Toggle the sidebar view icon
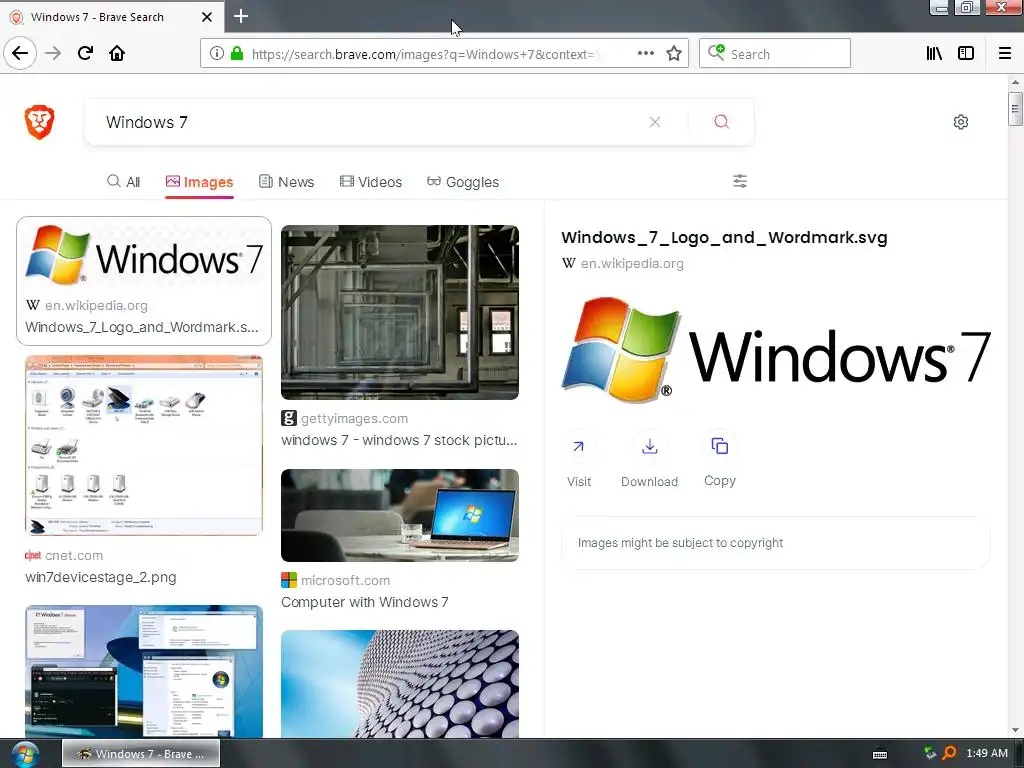Image resolution: width=1024 pixels, height=768 pixels. [x=966, y=54]
